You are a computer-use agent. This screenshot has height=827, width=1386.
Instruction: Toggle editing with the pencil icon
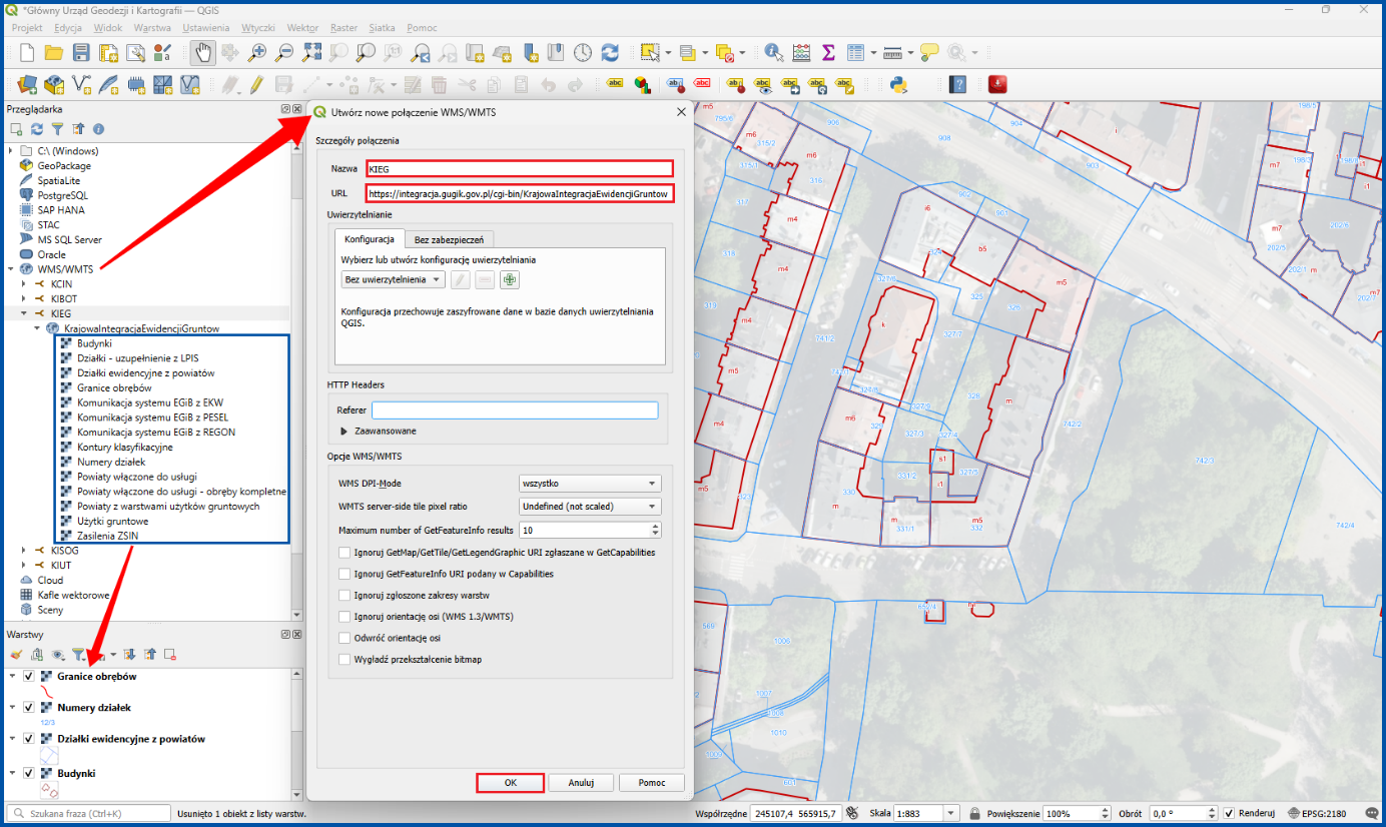(256, 85)
